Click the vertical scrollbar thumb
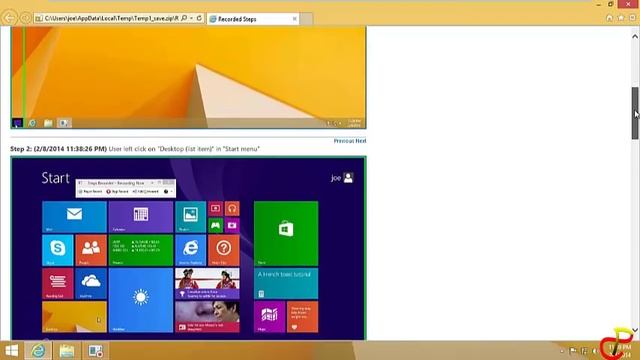The height and width of the screenshot is (360, 640). coord(635,113)
